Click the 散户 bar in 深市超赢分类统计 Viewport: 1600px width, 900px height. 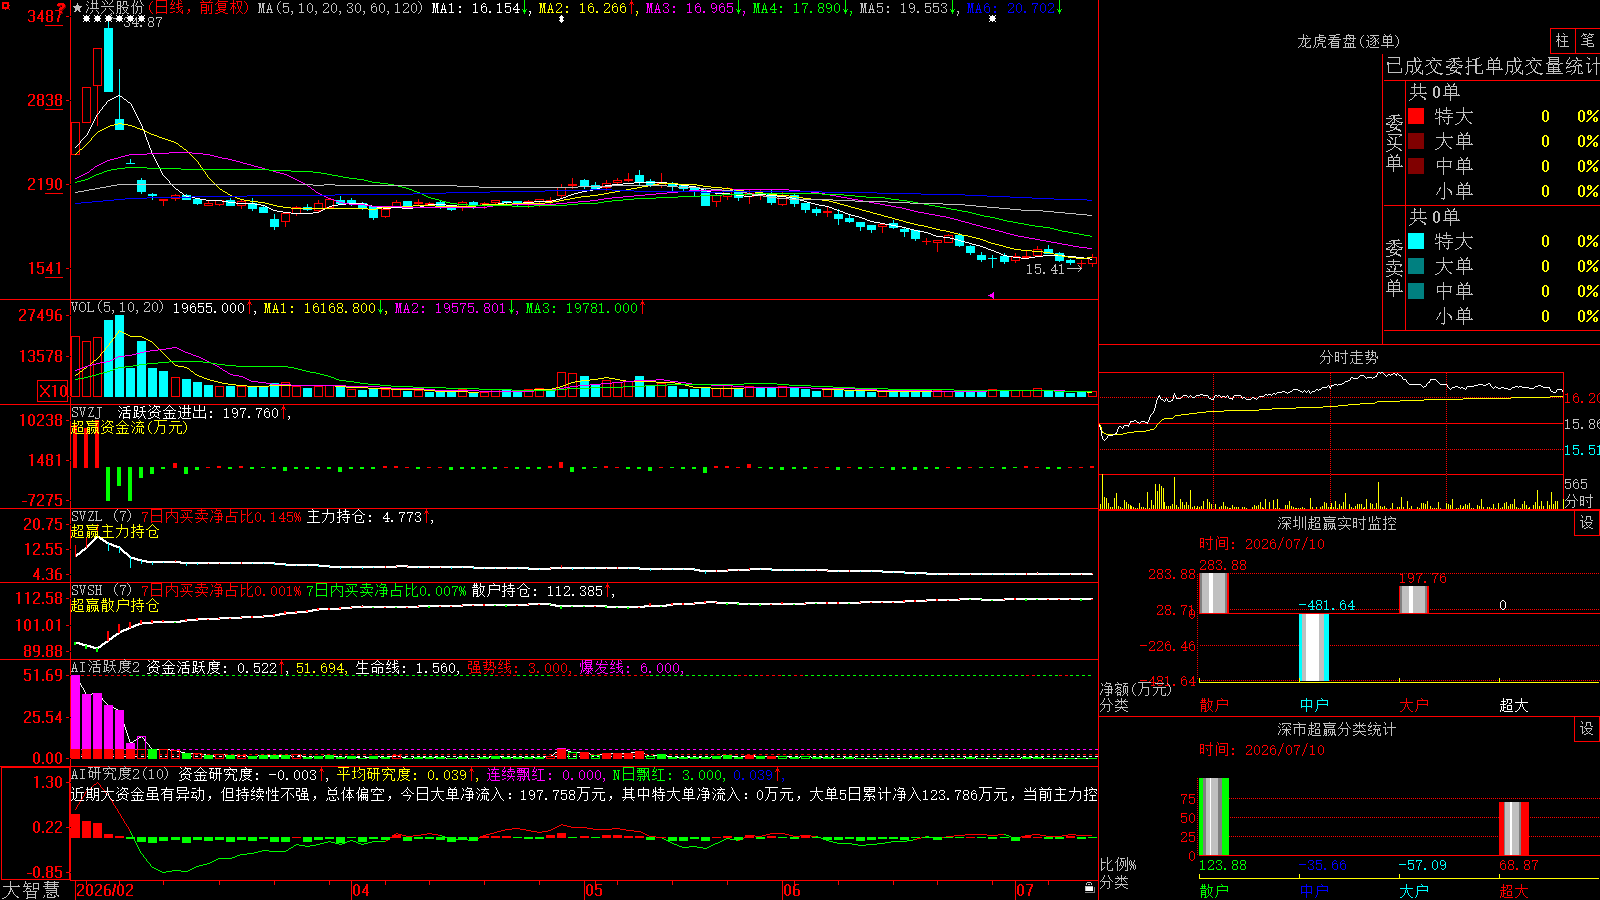pos(1214,817)
